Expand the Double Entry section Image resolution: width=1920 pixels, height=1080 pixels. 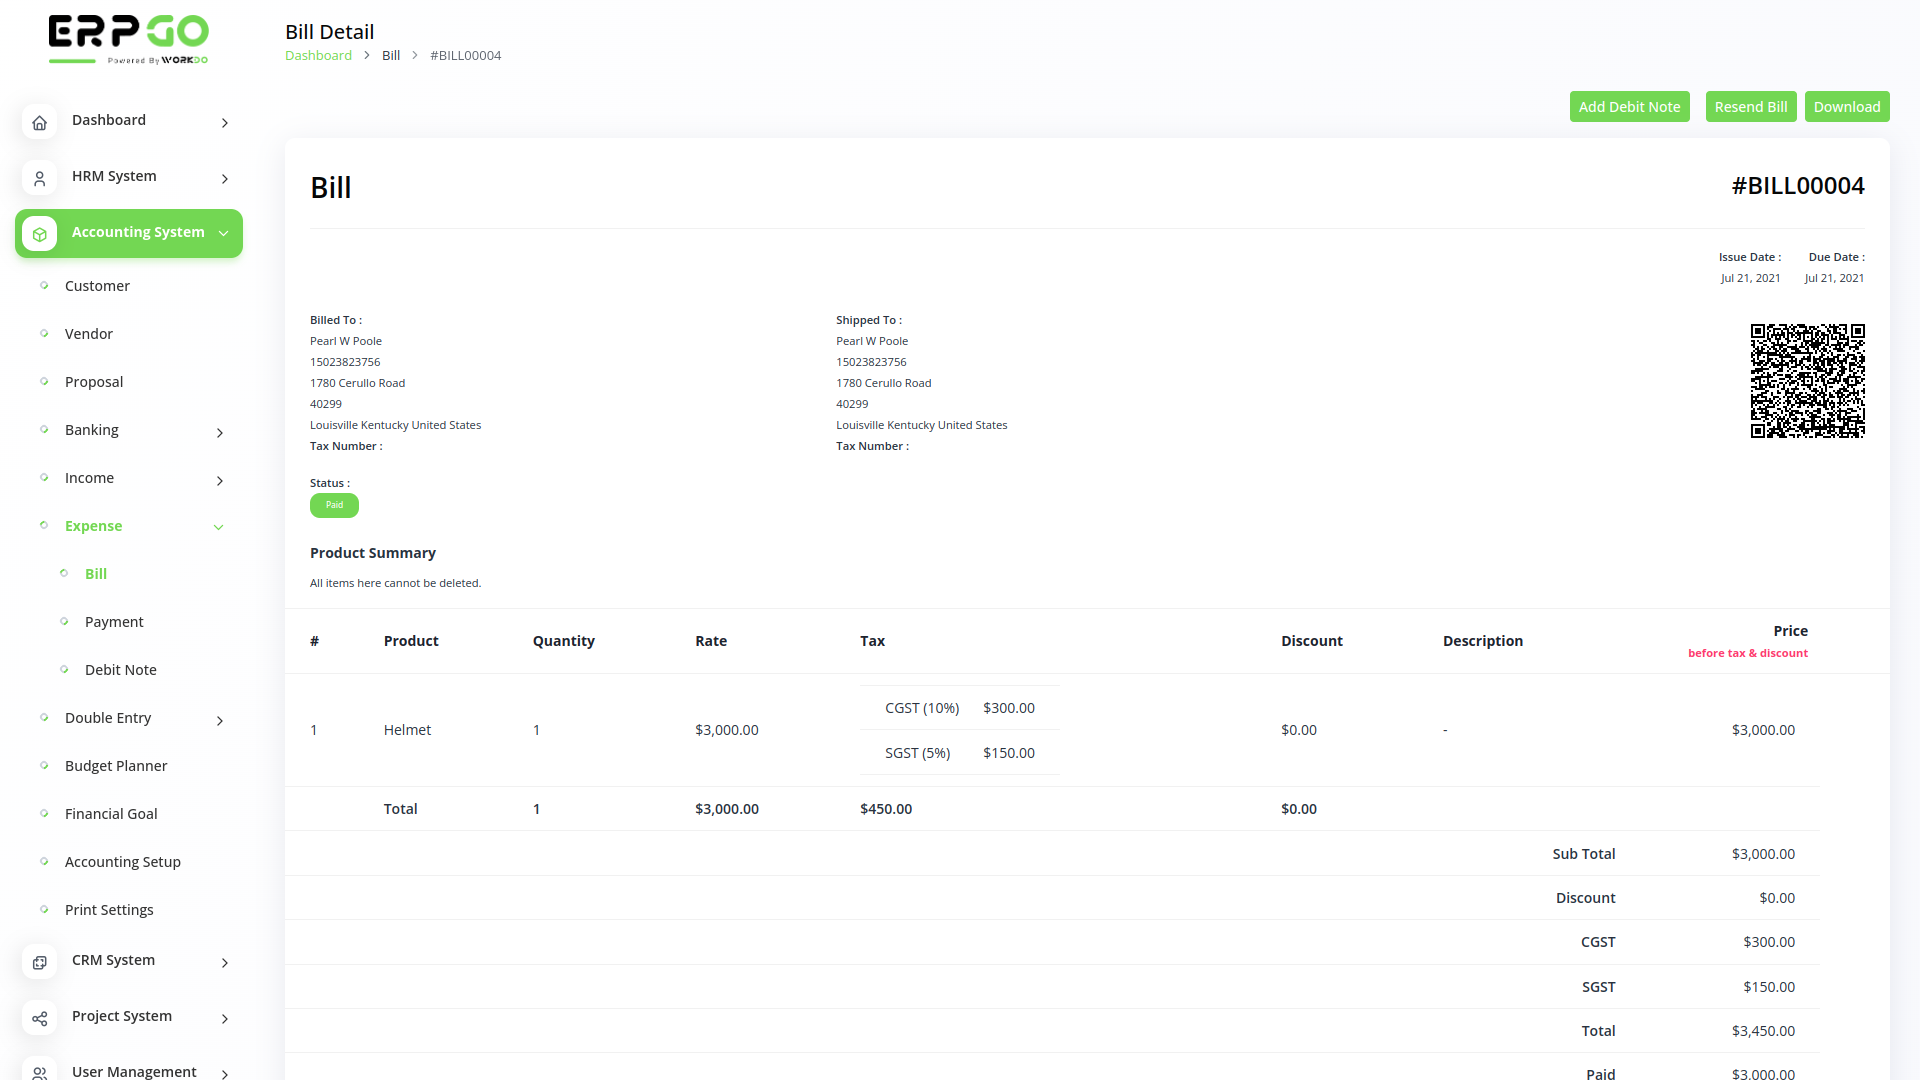(x=219, y=721)
